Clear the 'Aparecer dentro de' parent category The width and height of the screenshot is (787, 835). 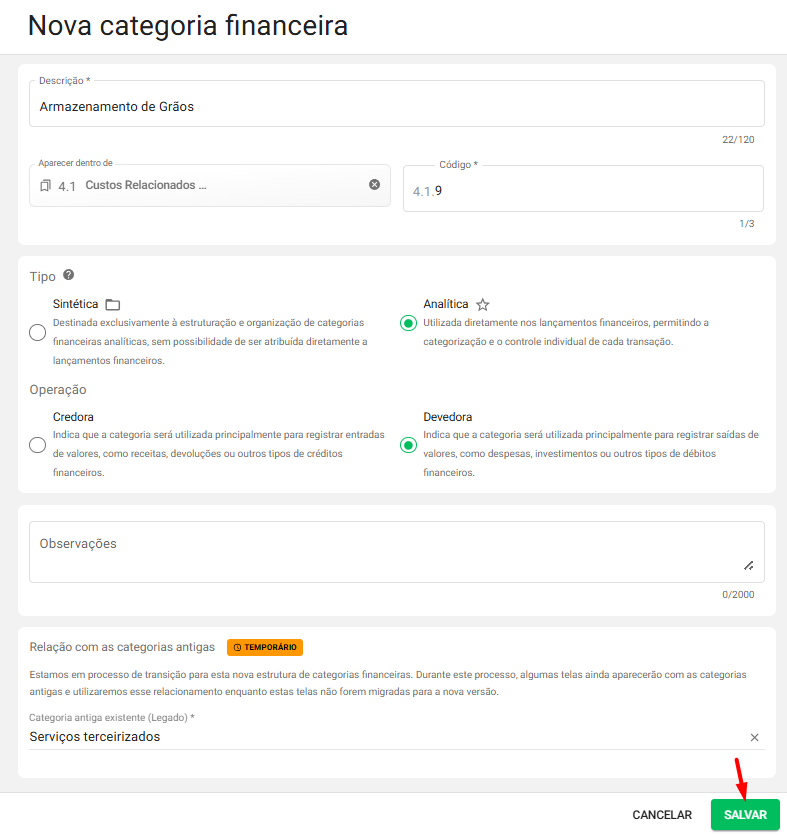click(x=374, y=185)
